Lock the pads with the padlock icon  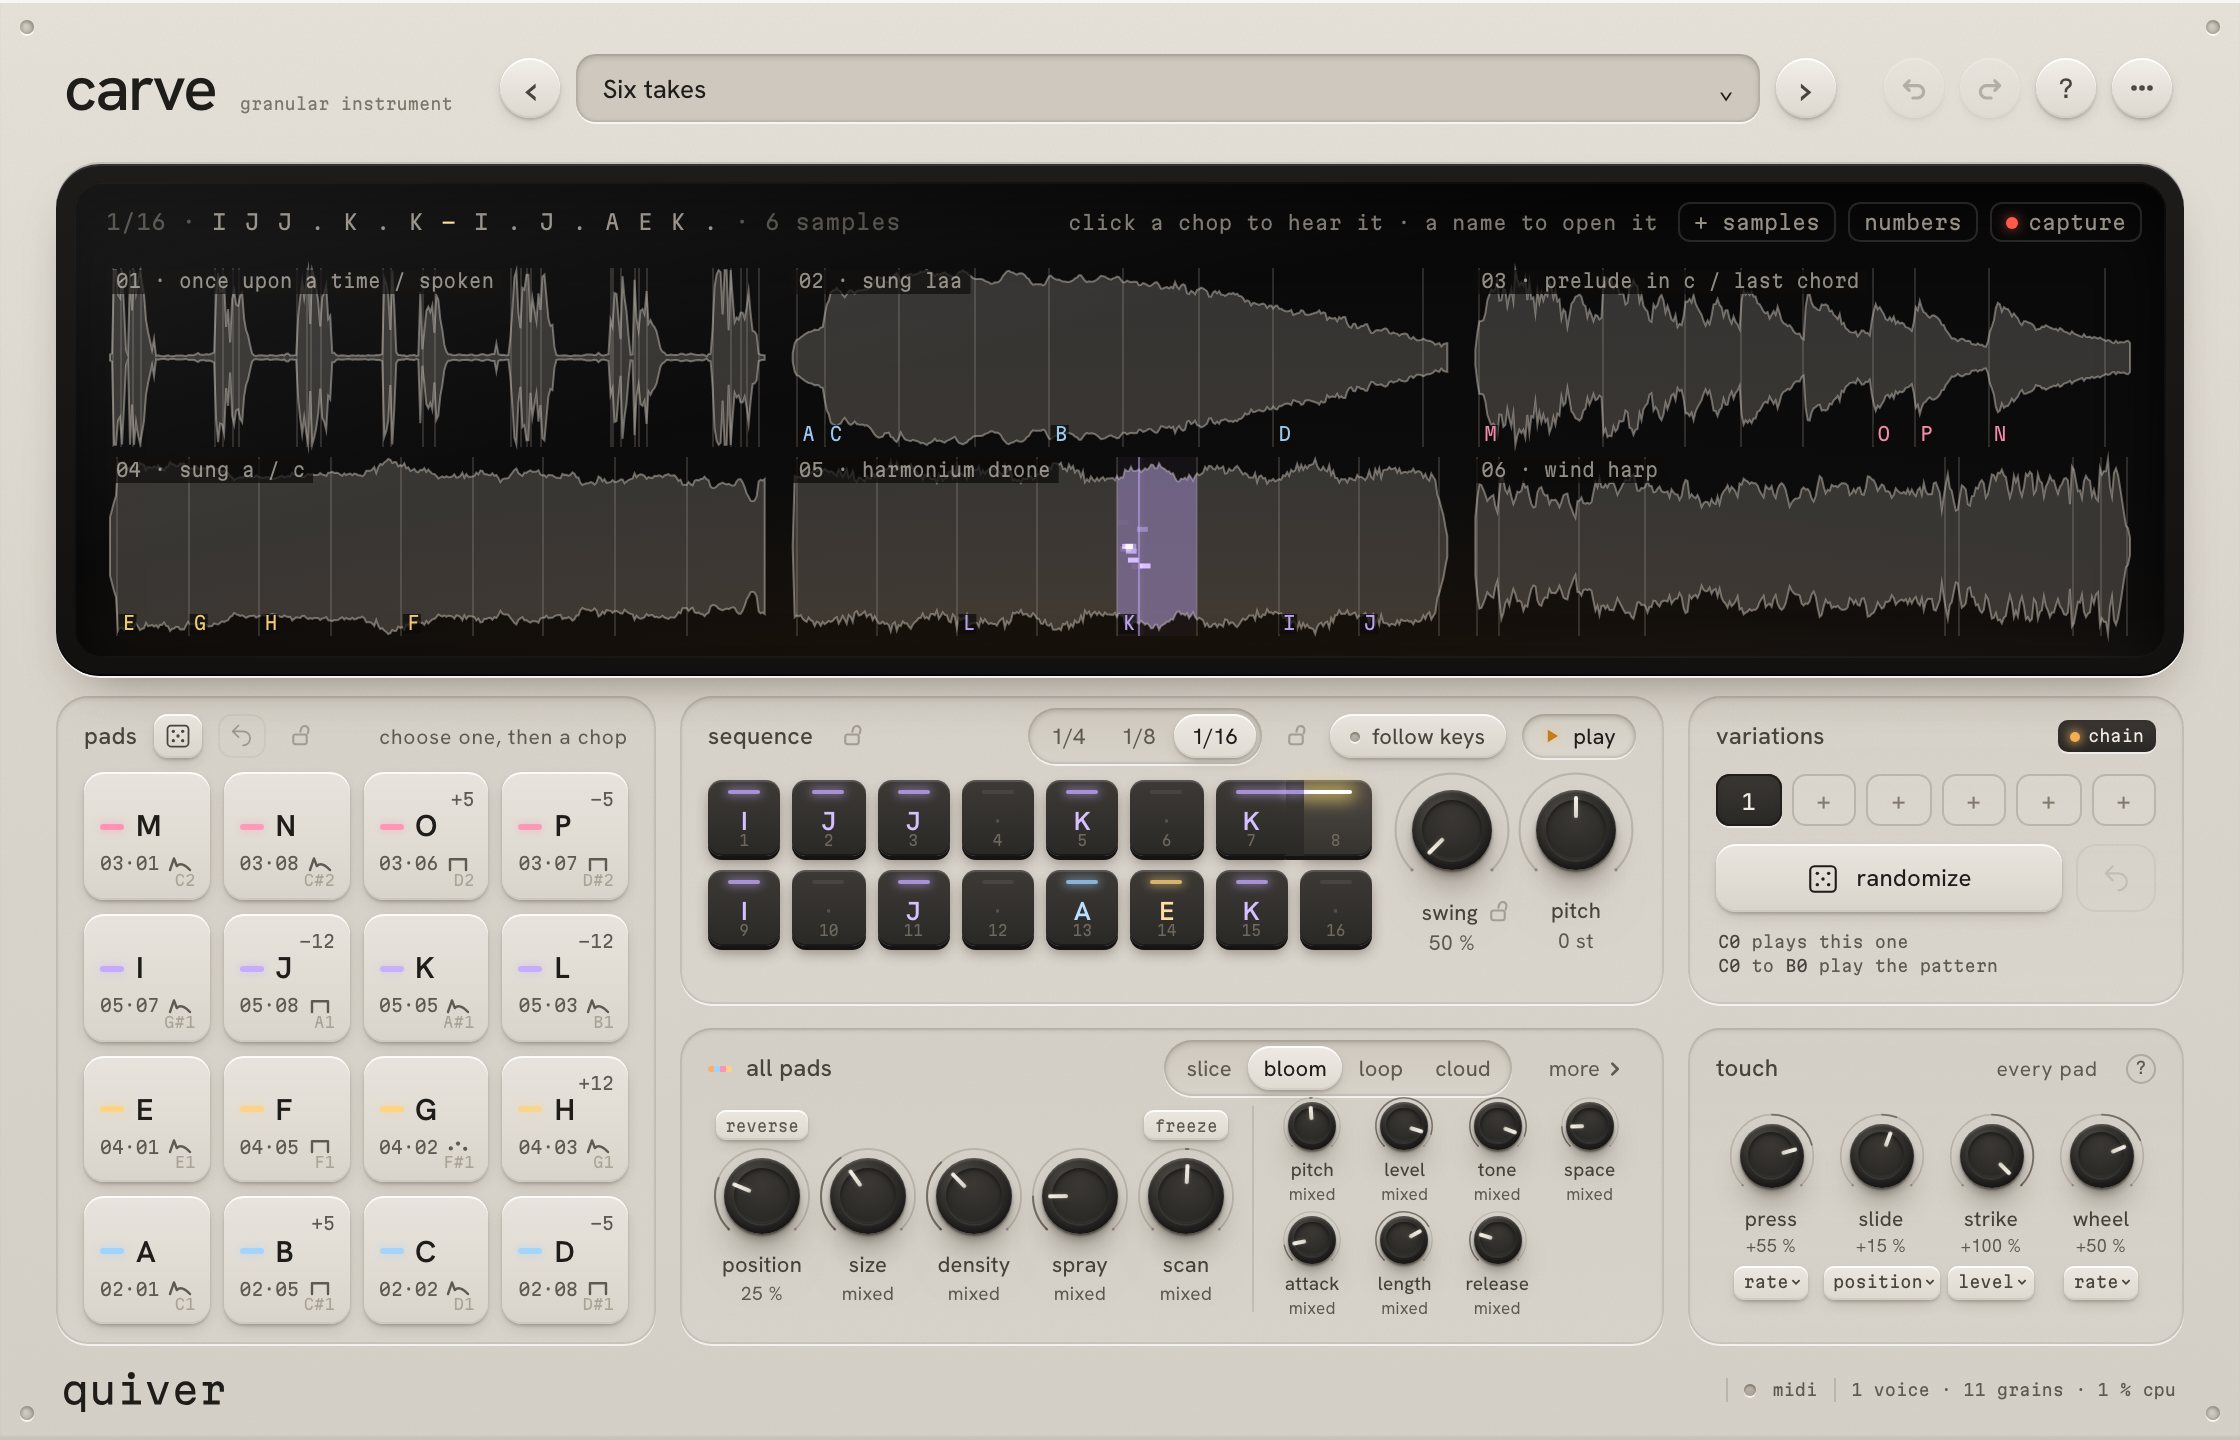click(300, 736)
